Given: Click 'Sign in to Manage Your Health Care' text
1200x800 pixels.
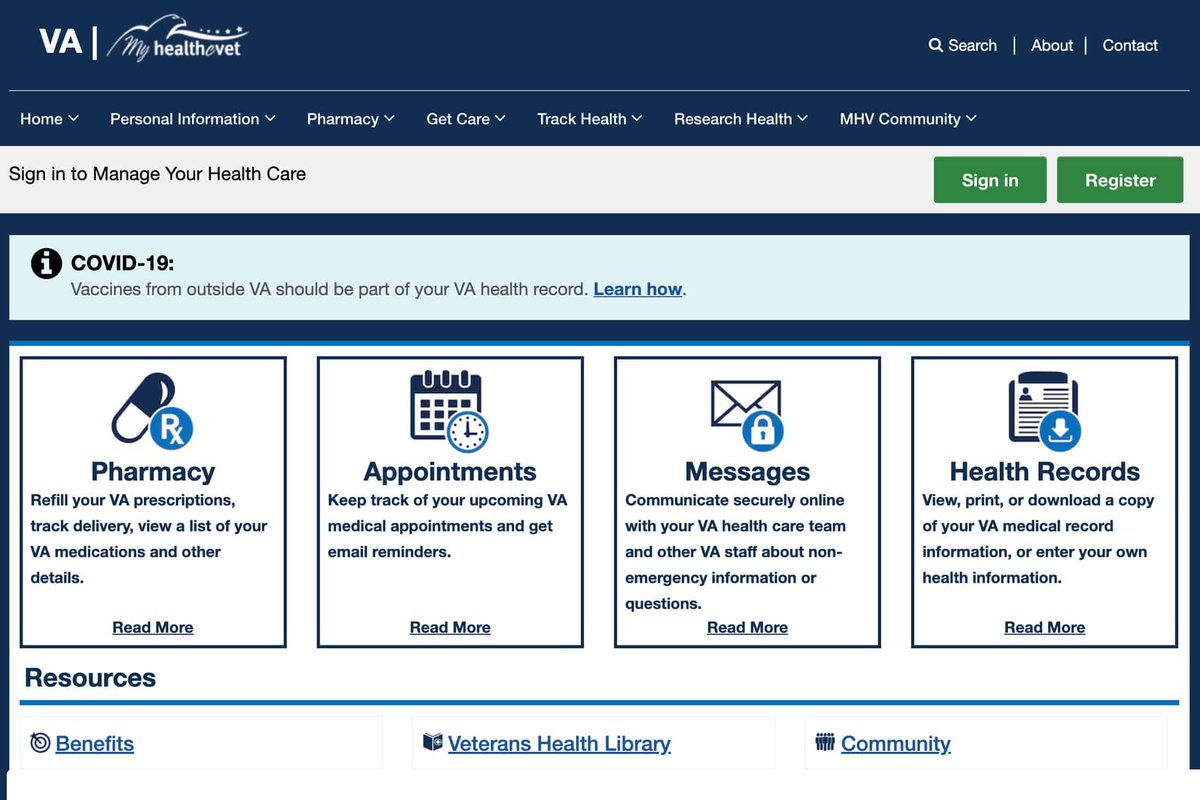Looking at the screenshot, I should tap(157, 174).
